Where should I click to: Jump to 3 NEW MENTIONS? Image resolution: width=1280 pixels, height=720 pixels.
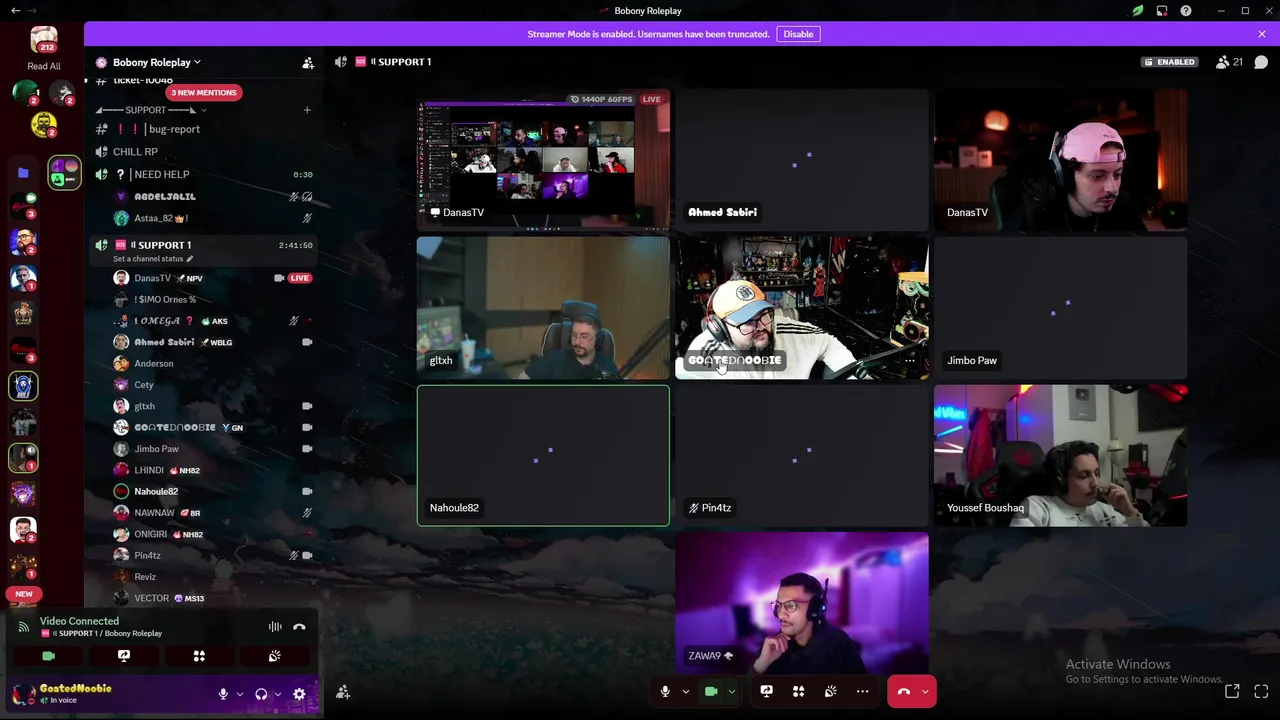[204, 92]
